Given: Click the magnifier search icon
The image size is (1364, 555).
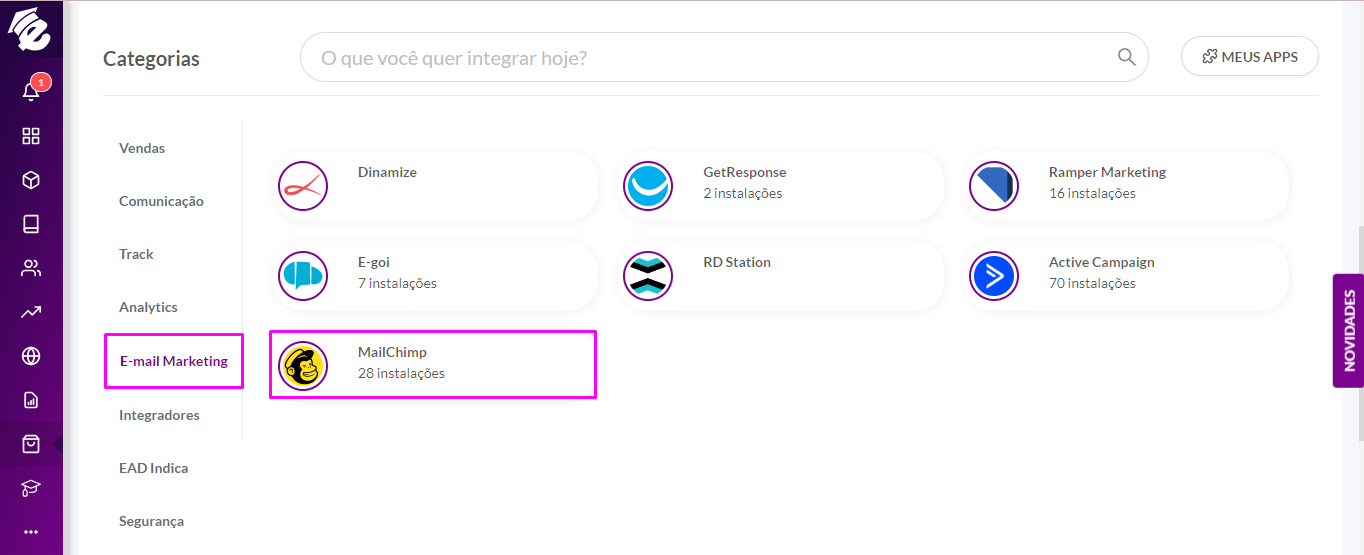Looking at the screenshot, I should [1127, 57].
